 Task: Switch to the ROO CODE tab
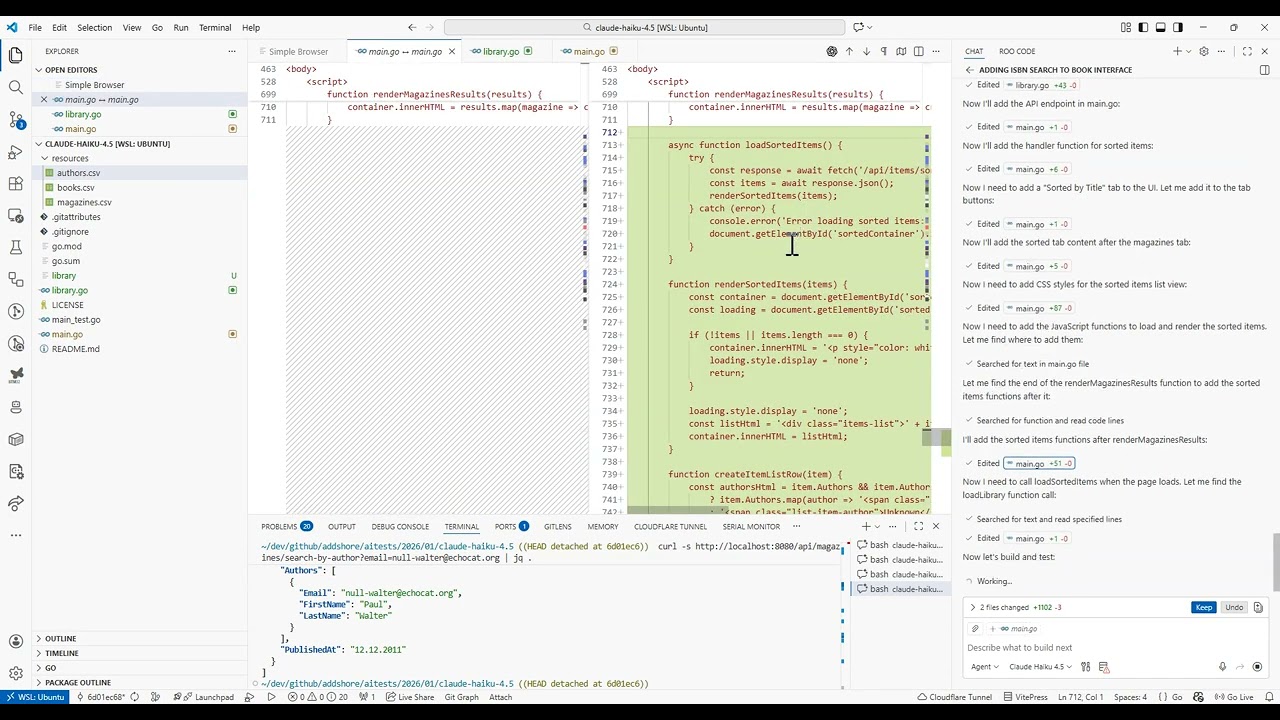1017,51
